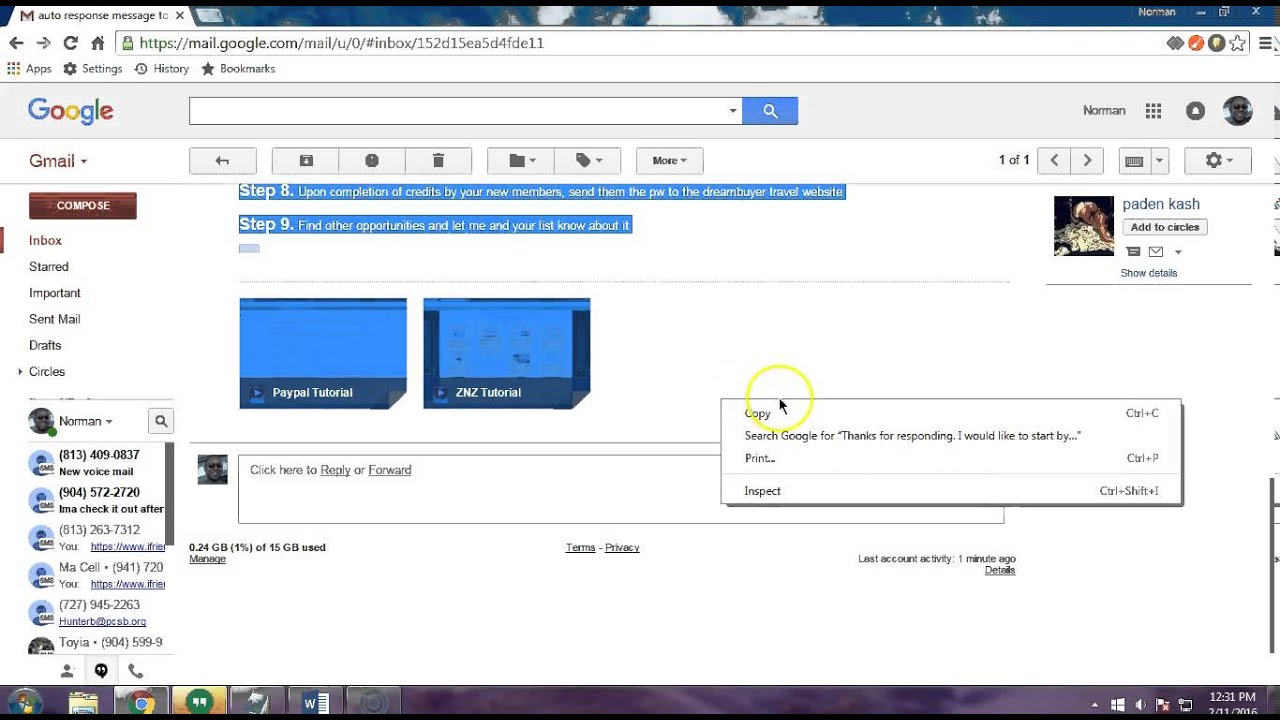Open Settings from the bookmarks bar
1280x720 pixels.
pyautogui.click(x=92, y=69)
